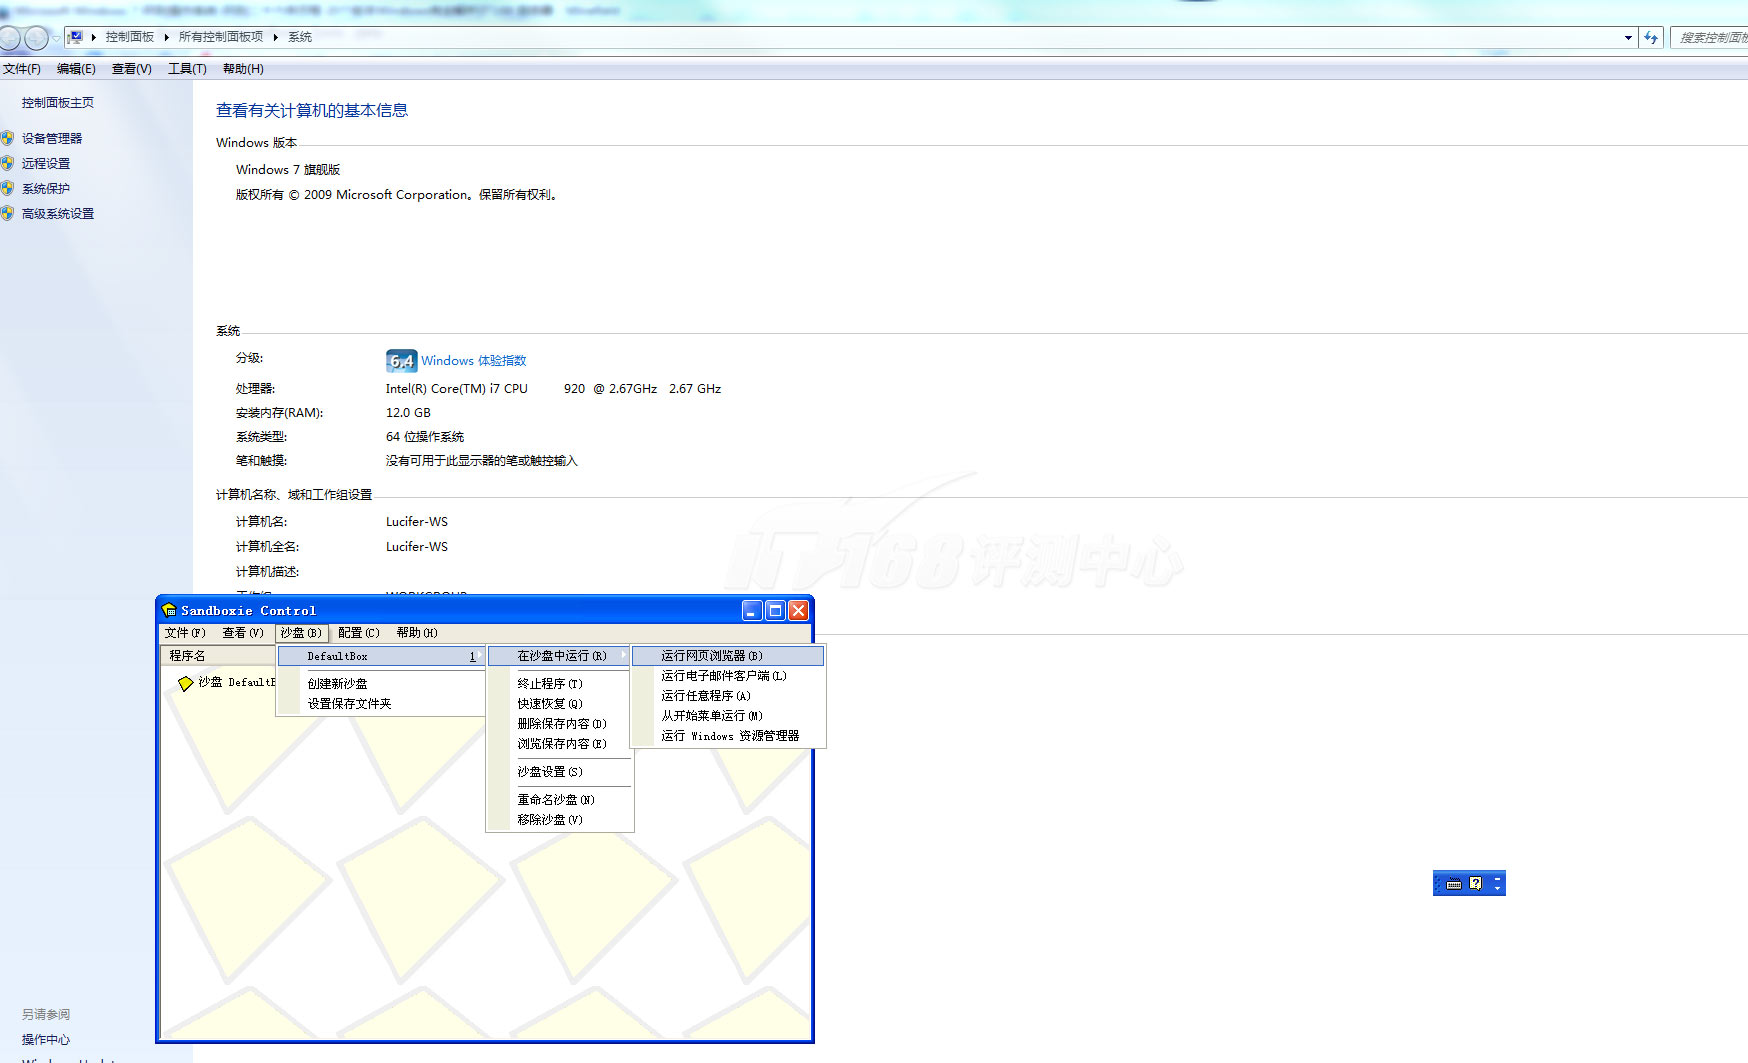Open 操作中心 link in sidebar
Image resolution: width=1748 pixels, height=1063 pixels.
click(46, 1040)
